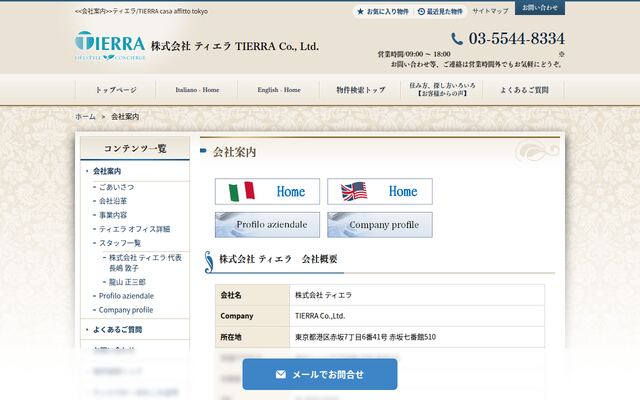Viewport: 640px width, 400px height.
Task: Click the star icon for favorite properties
Action: point(360,11)
